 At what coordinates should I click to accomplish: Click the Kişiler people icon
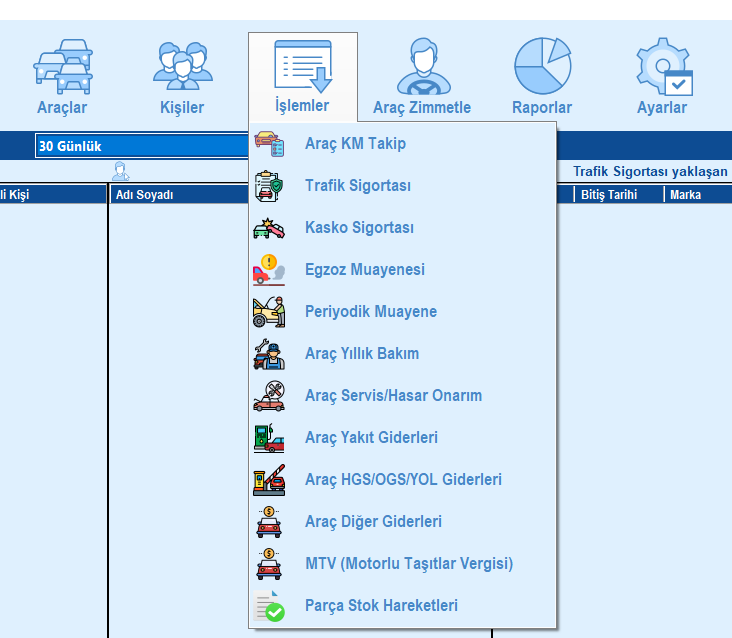pyautogui.click(x=182, y=68)
